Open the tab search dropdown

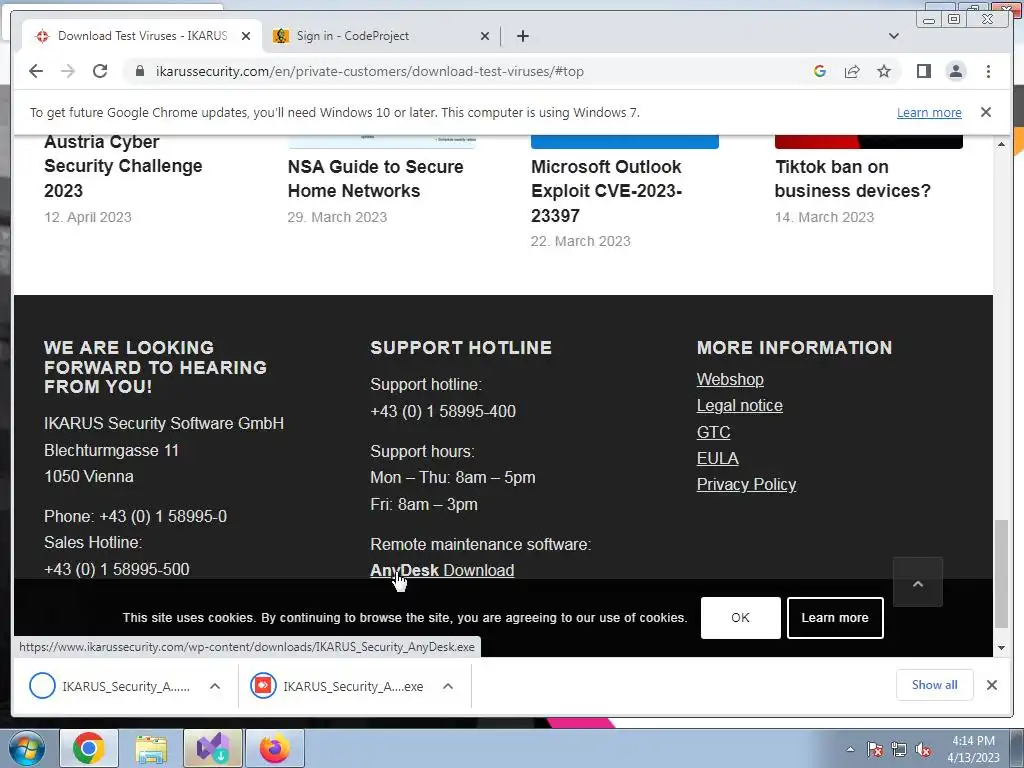894,36
